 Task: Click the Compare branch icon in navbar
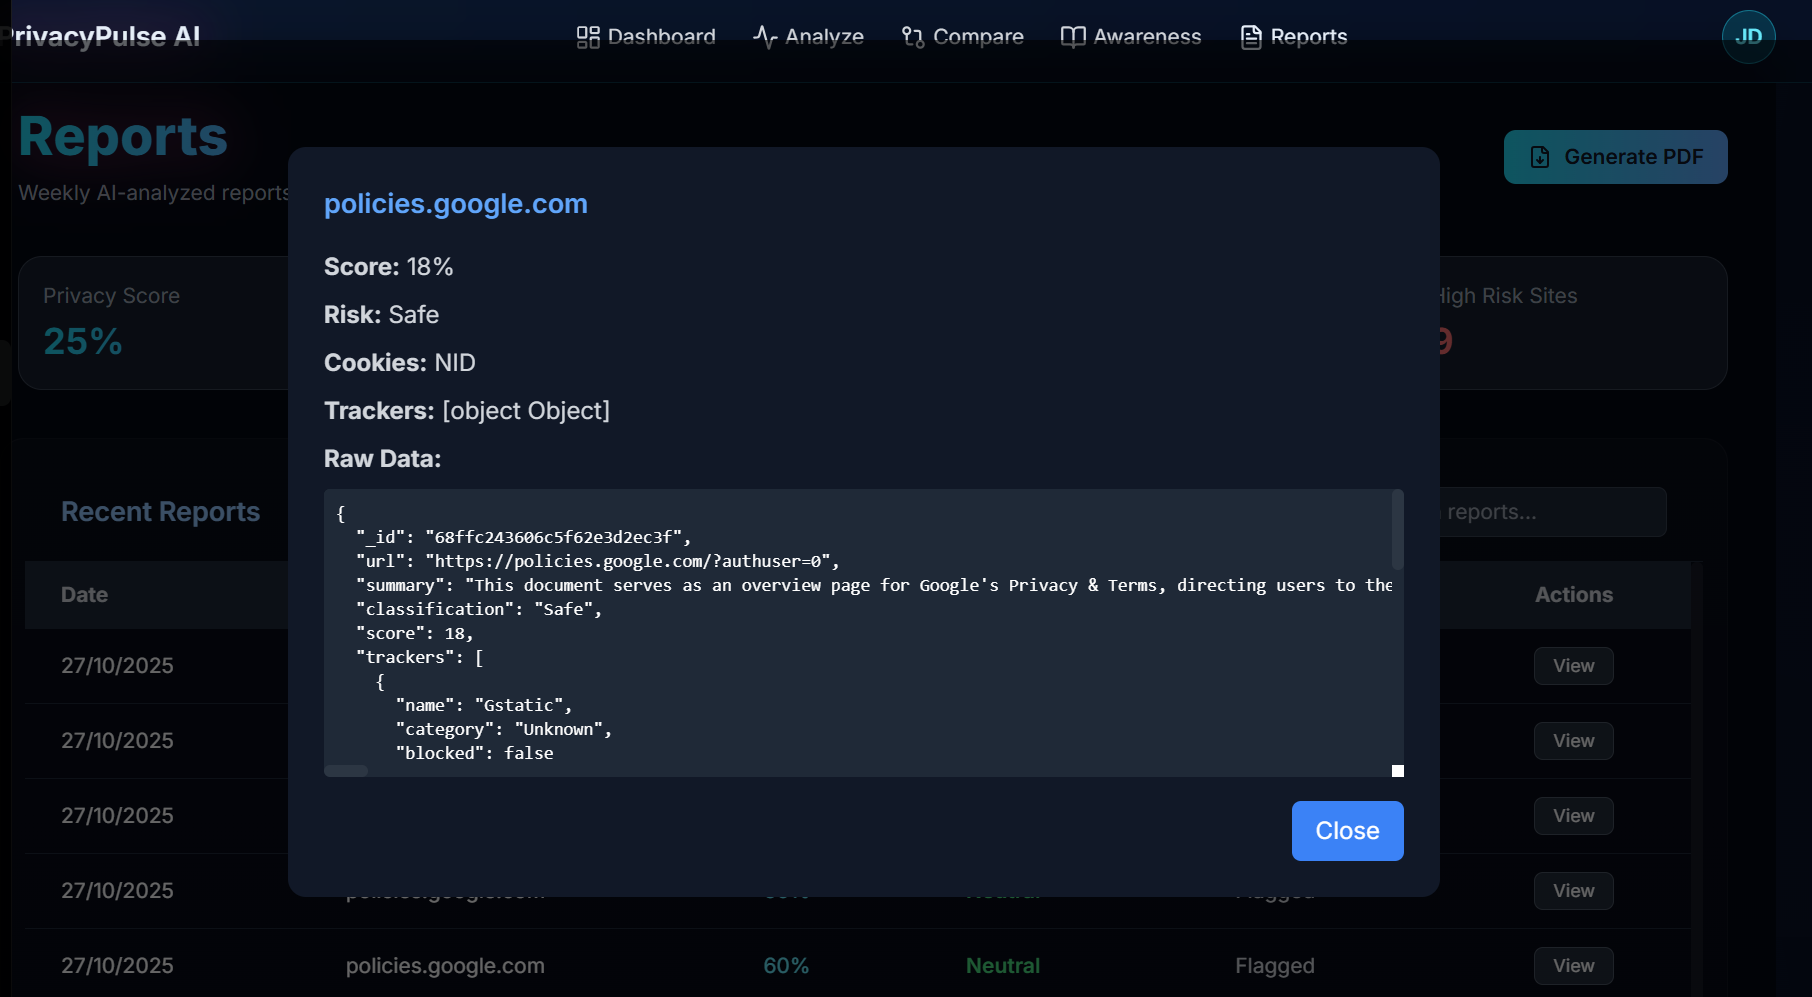click(913, 37)
